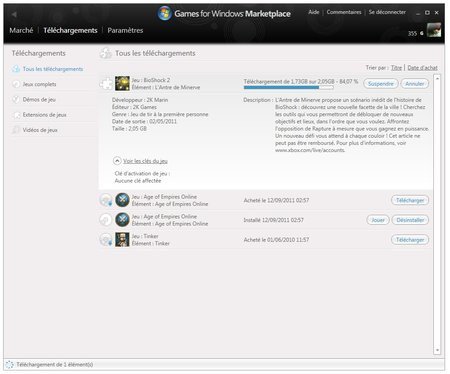
Task: Click 'Développeur : 2K Marin' text
Action: point(140,100)
